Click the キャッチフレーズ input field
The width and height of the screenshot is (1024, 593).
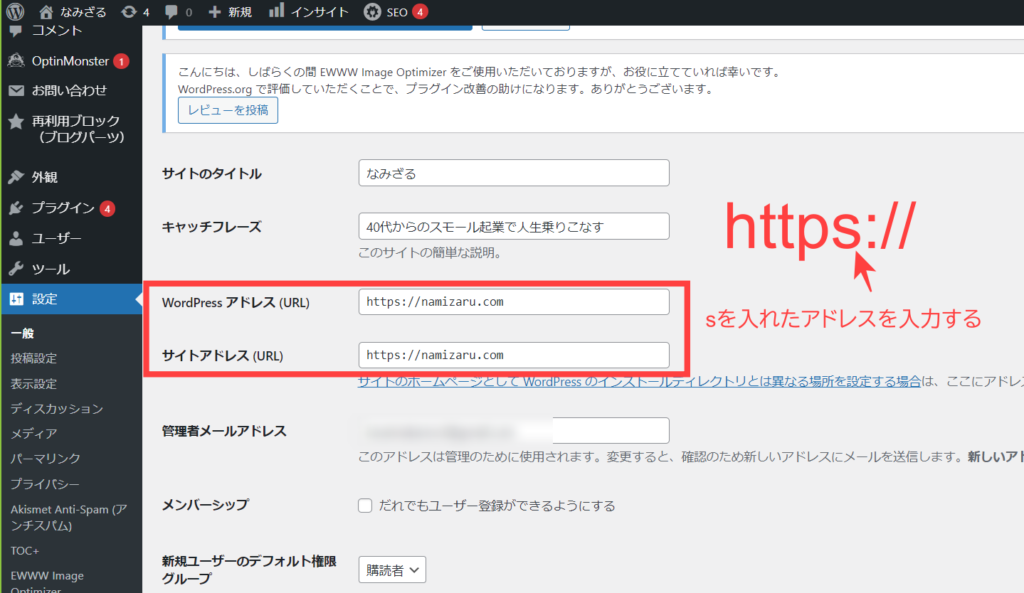point(514,226)
